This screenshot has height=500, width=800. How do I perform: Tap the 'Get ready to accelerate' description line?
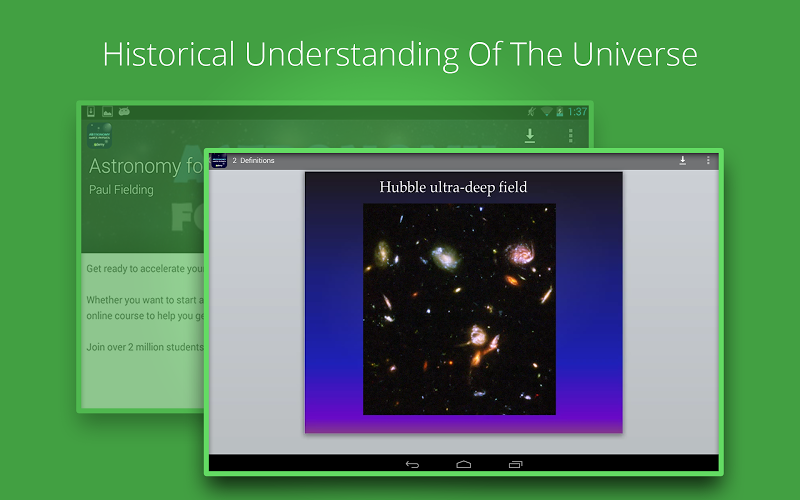145,269
